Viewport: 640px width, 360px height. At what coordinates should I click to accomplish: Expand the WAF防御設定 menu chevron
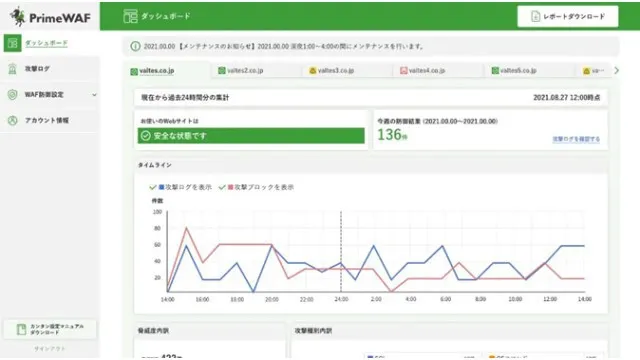(x=94, y=95)
